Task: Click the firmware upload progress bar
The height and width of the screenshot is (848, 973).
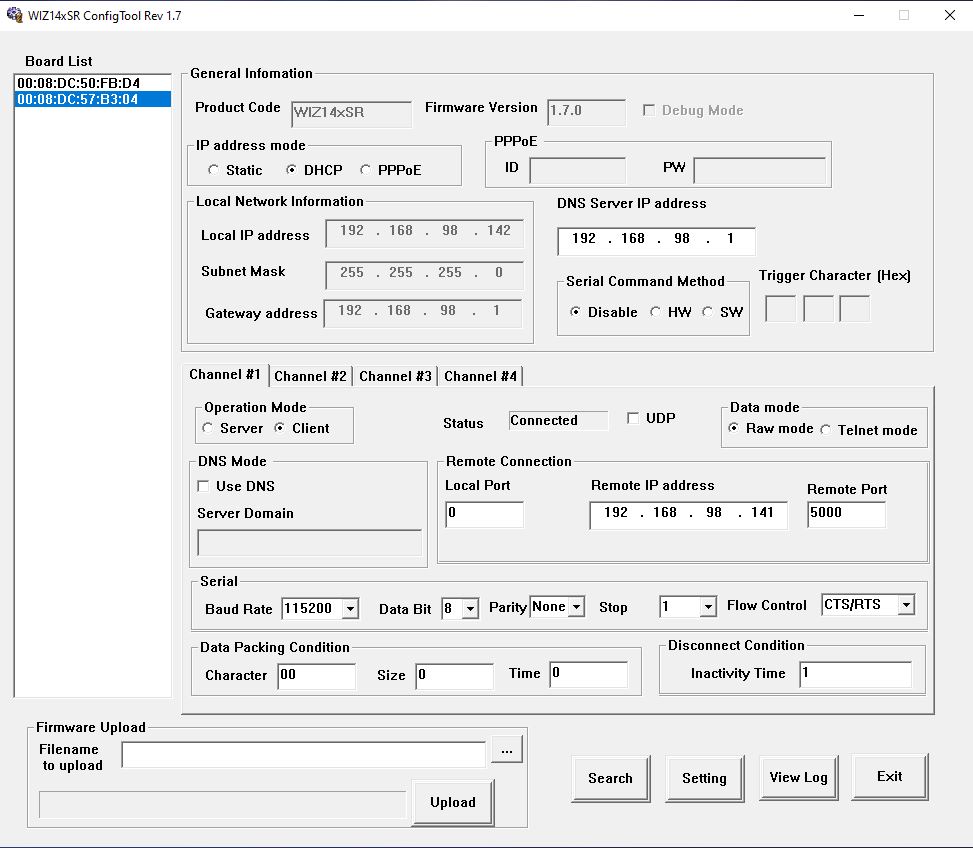Action: click(x=222, y=805)
